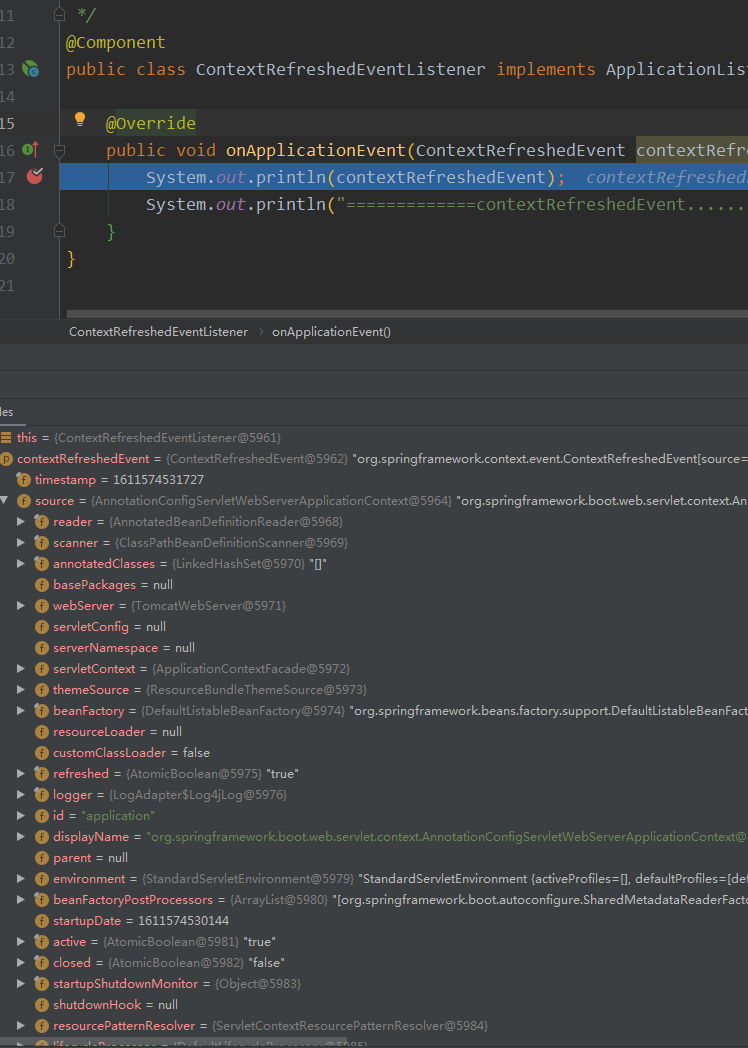Viewport: 748px width, 1048px height.
Task: Select onApplicationEvent() in the breadcrumb bar
Action: (332, 332)
